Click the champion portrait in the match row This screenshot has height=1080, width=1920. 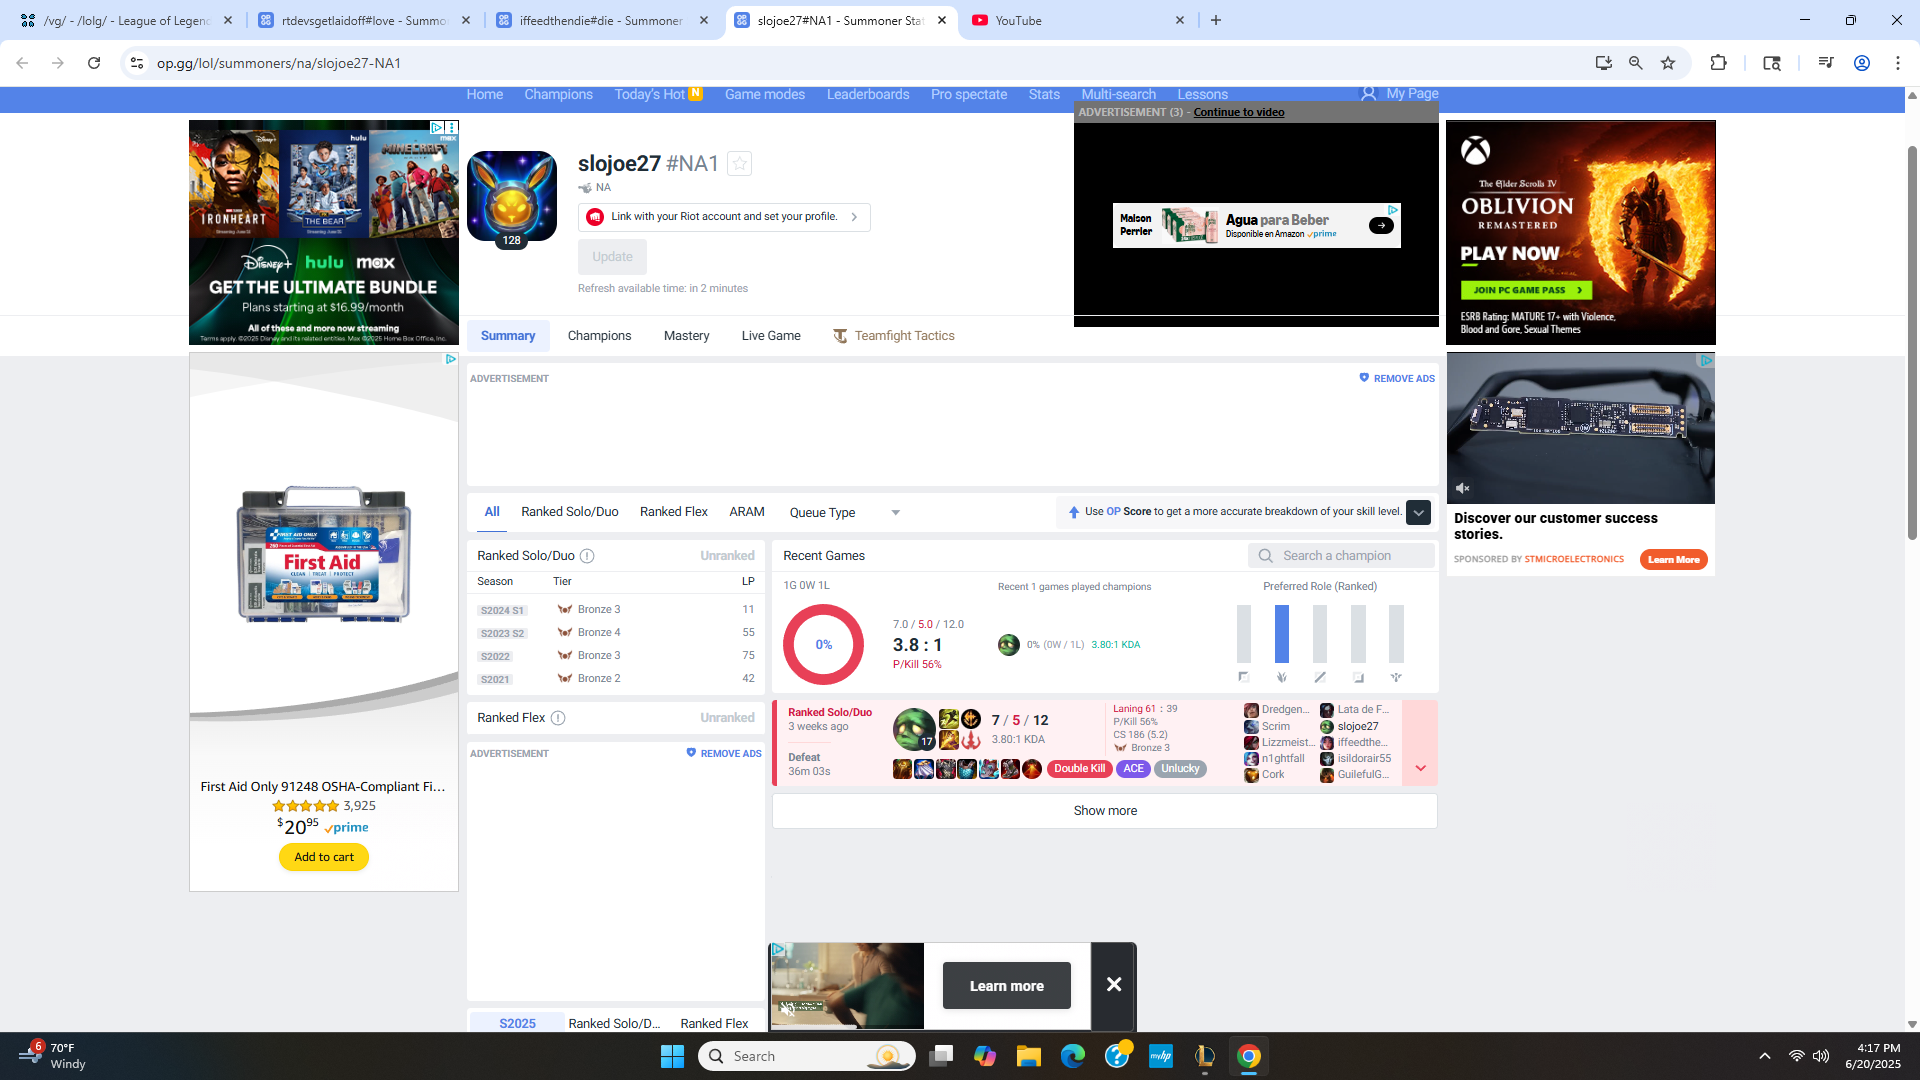[913, 729]
